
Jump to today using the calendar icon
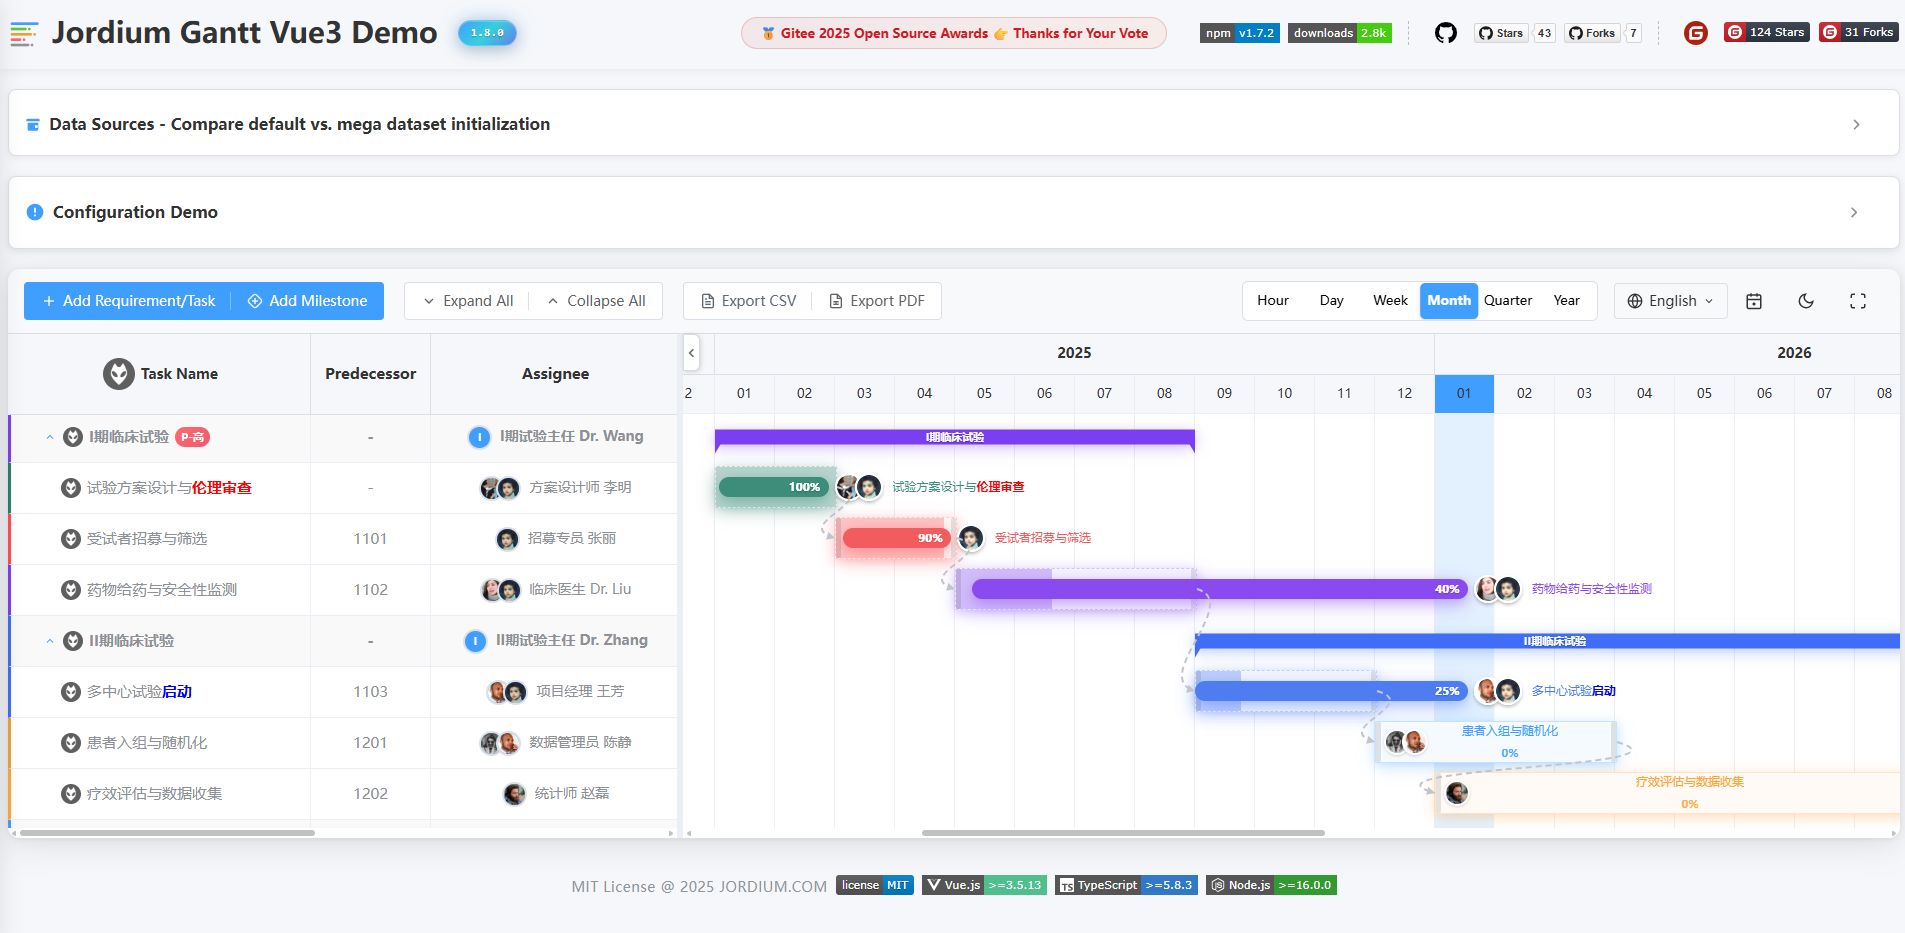coord(1754,300)
